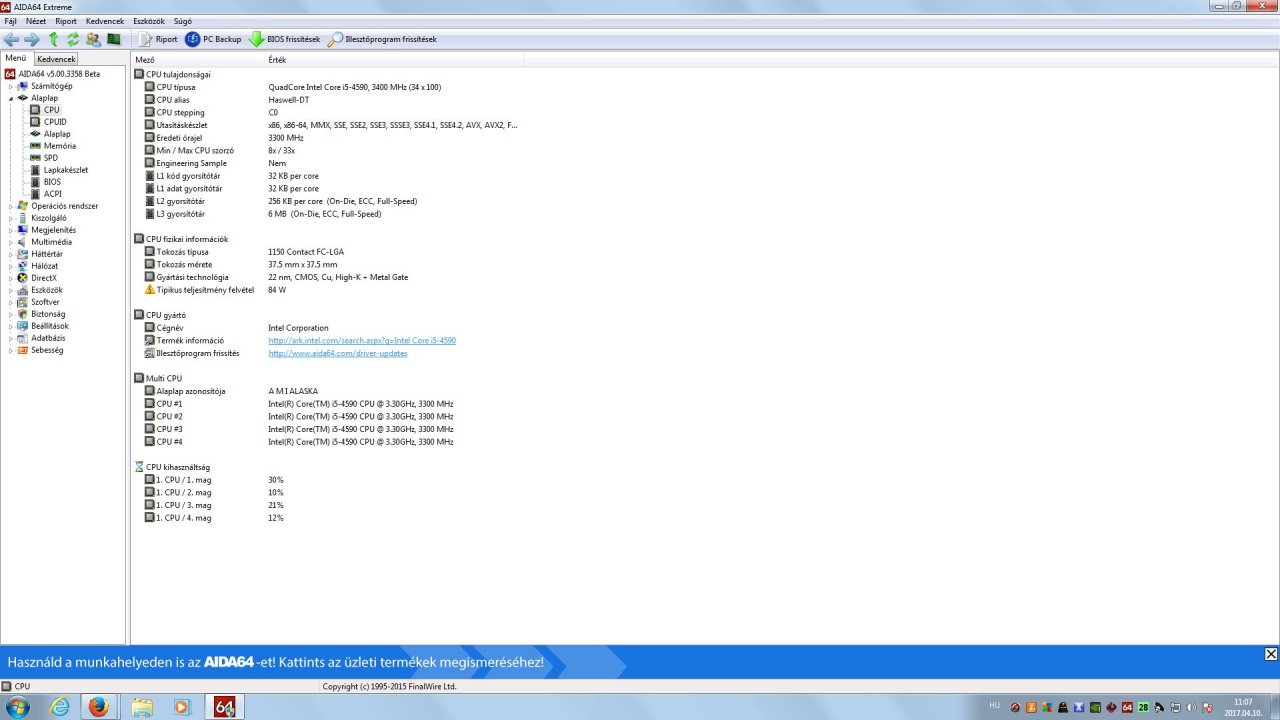Select Biztonság in the tree
The image size is (1280, 720).
click(48, 314)
